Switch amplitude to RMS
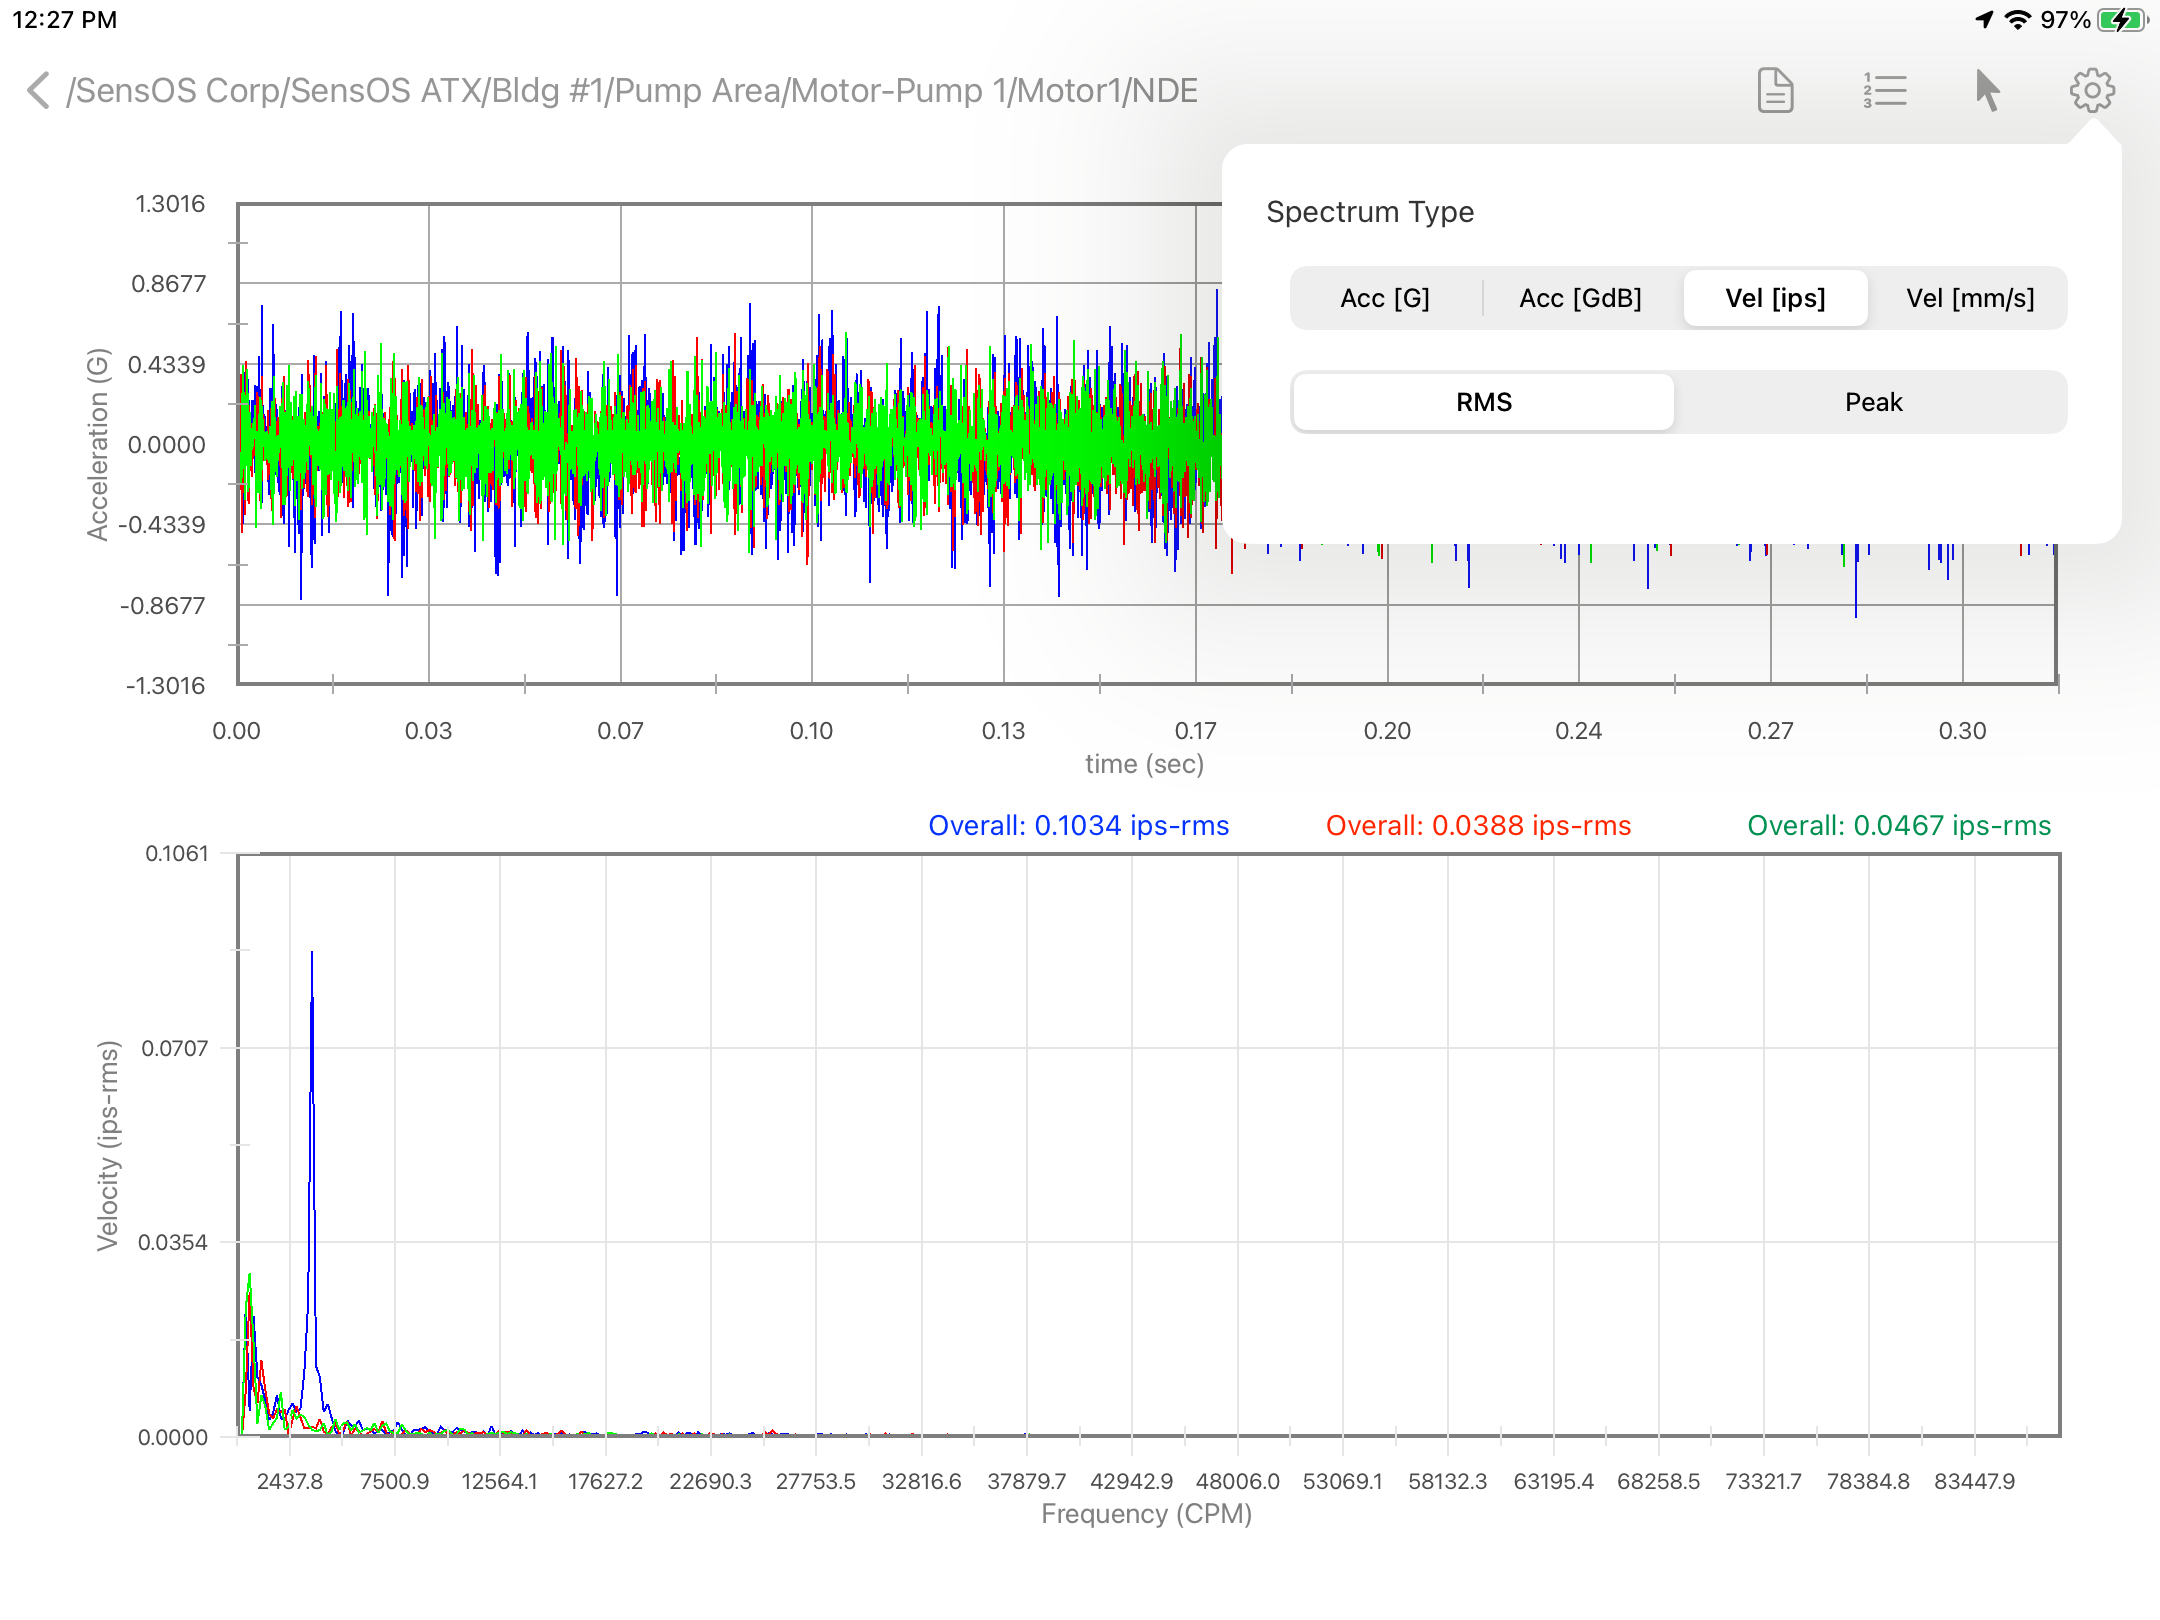2160x1620 pixels. pyautogui.click(x=1484, y=402)
